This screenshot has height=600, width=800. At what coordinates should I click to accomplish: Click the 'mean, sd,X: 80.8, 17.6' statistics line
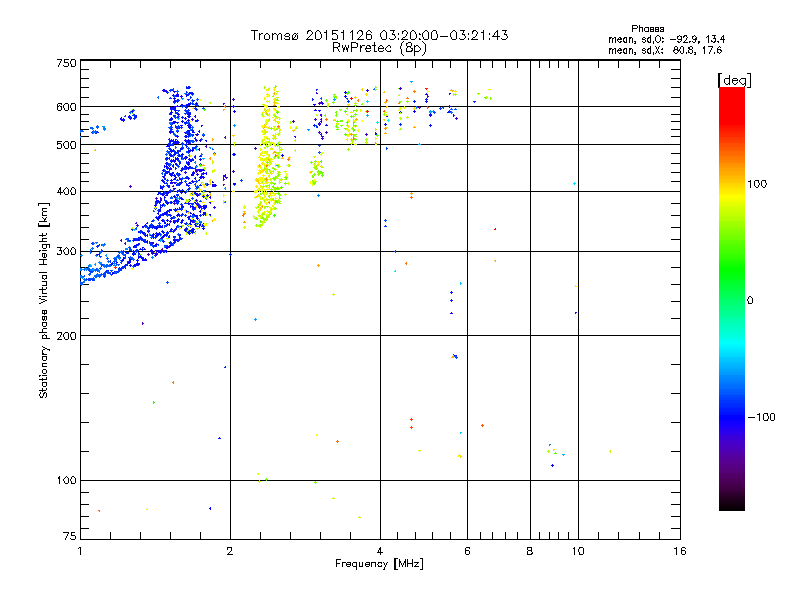click(665, 50)
